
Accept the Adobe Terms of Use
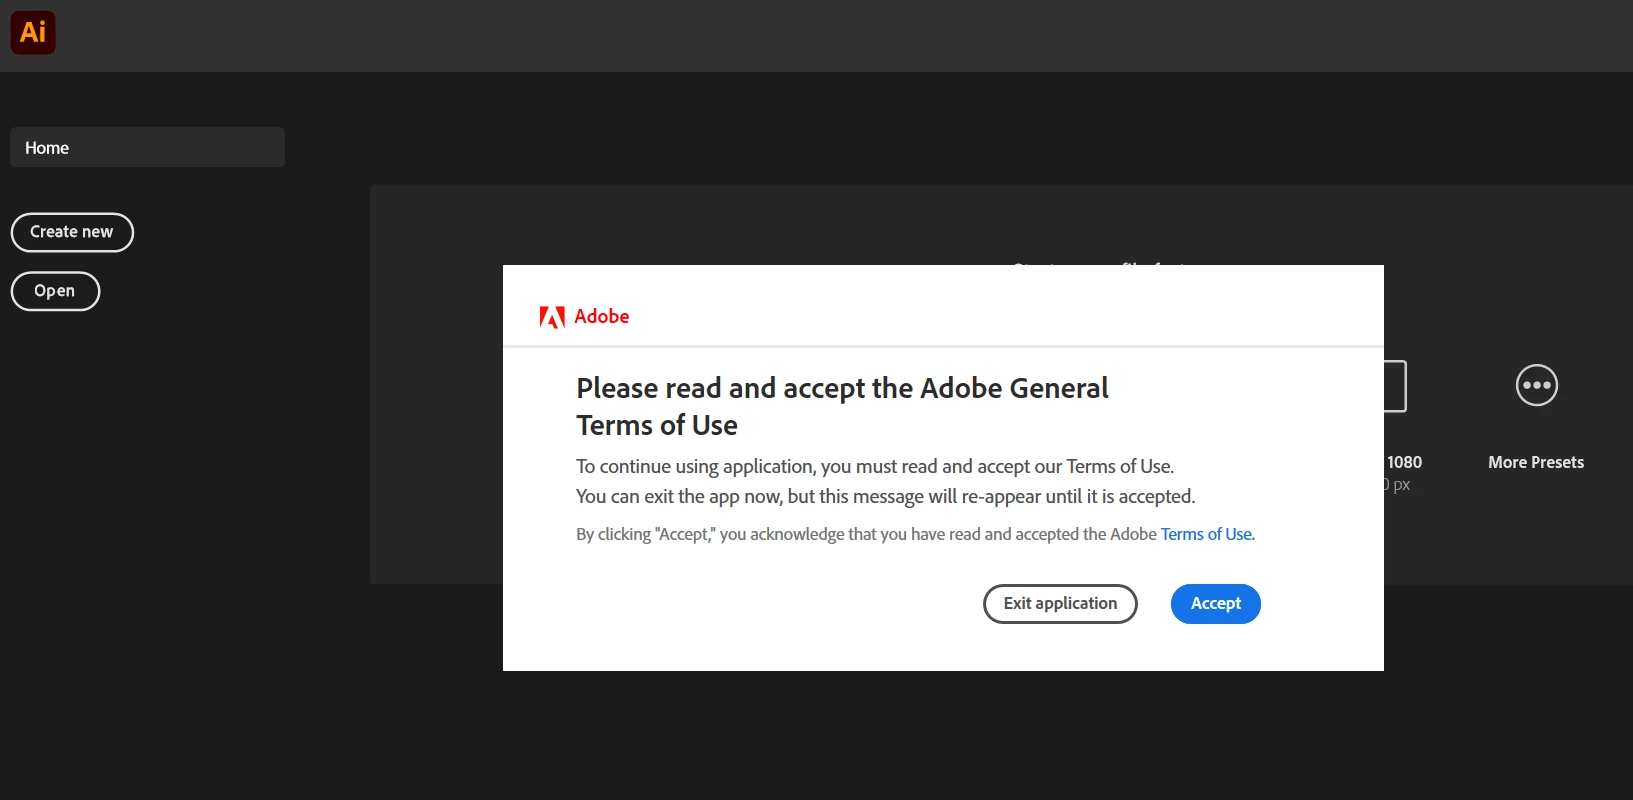[1216, 604]
